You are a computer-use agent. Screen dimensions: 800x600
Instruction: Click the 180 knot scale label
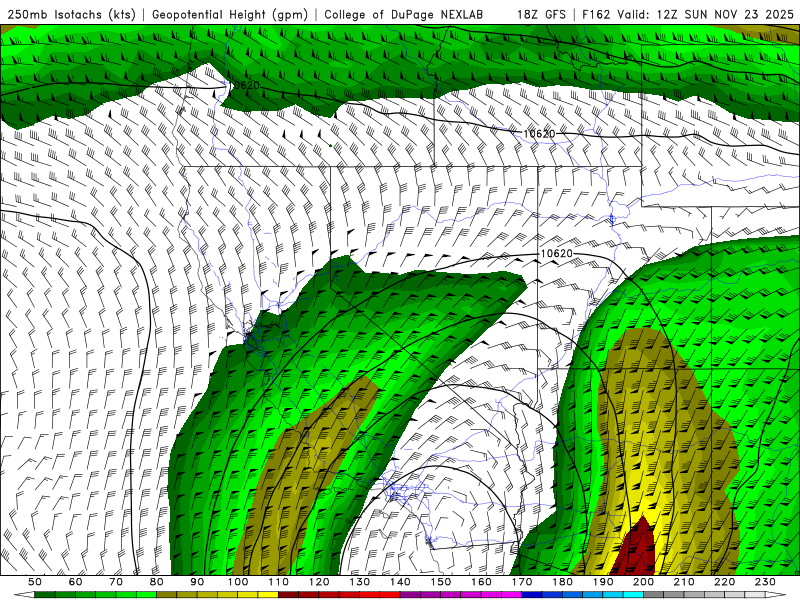563,582
